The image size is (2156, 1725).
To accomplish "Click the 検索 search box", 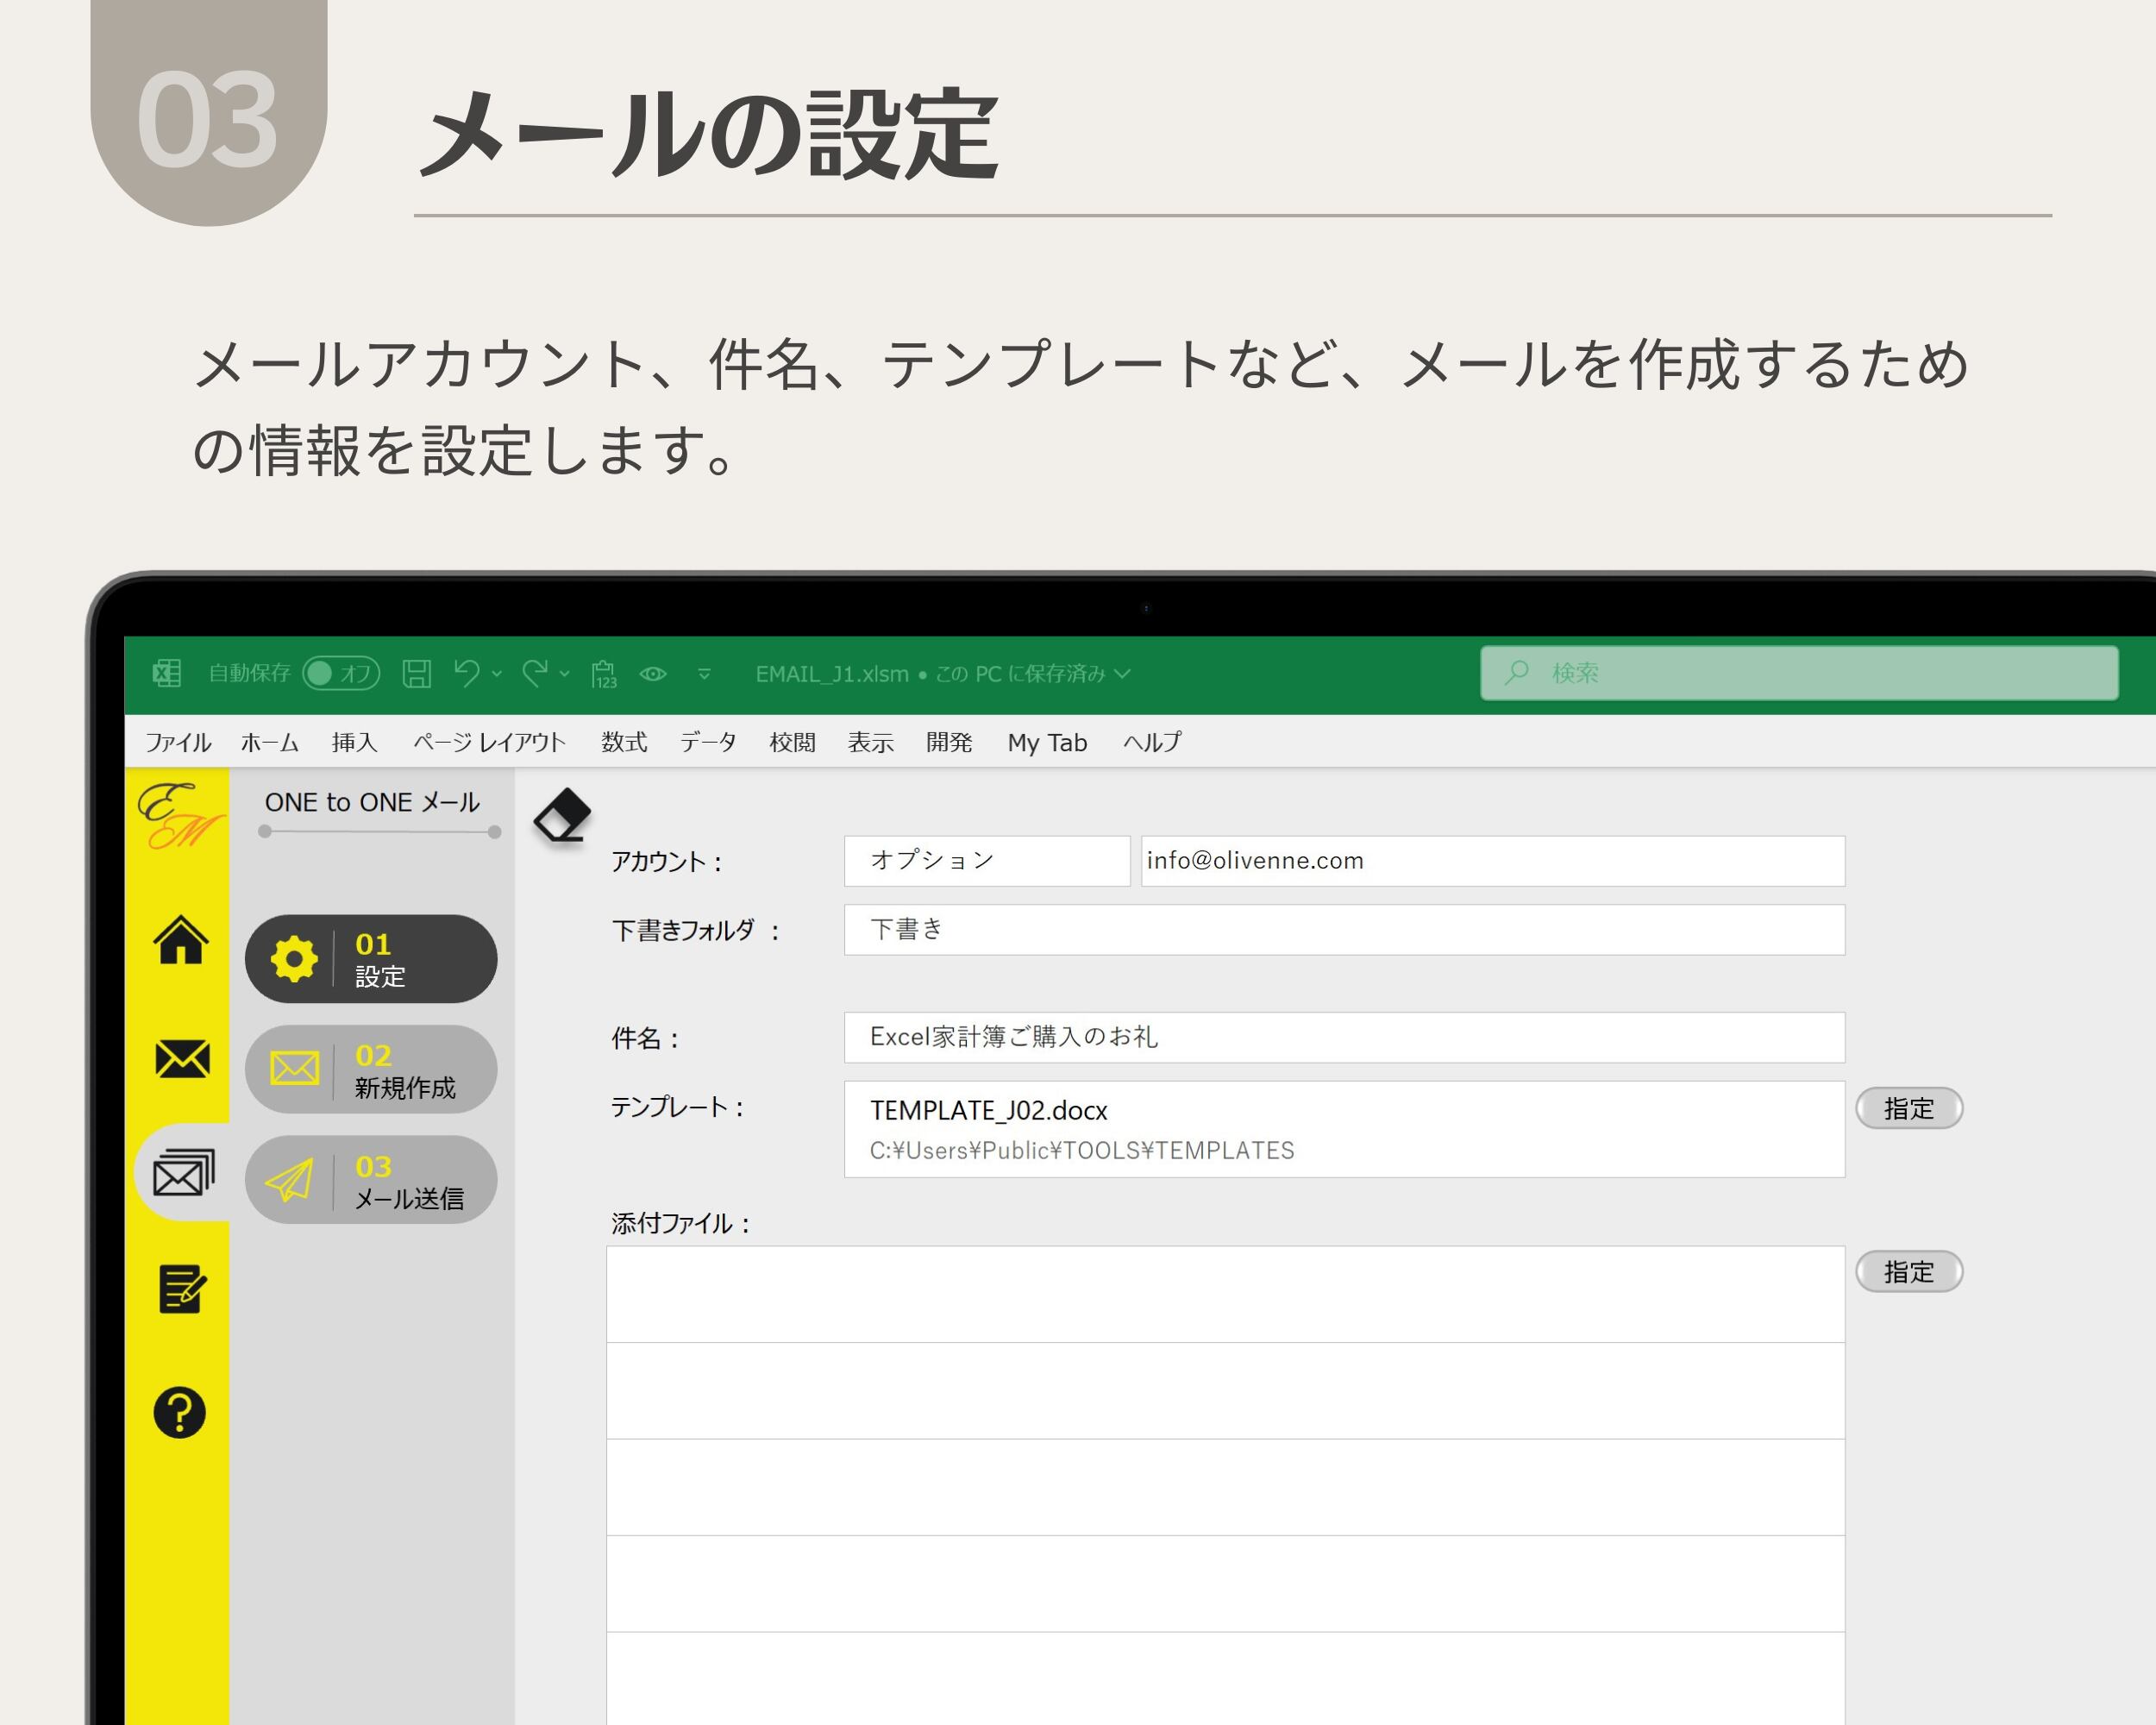I will coord(1799,673).
